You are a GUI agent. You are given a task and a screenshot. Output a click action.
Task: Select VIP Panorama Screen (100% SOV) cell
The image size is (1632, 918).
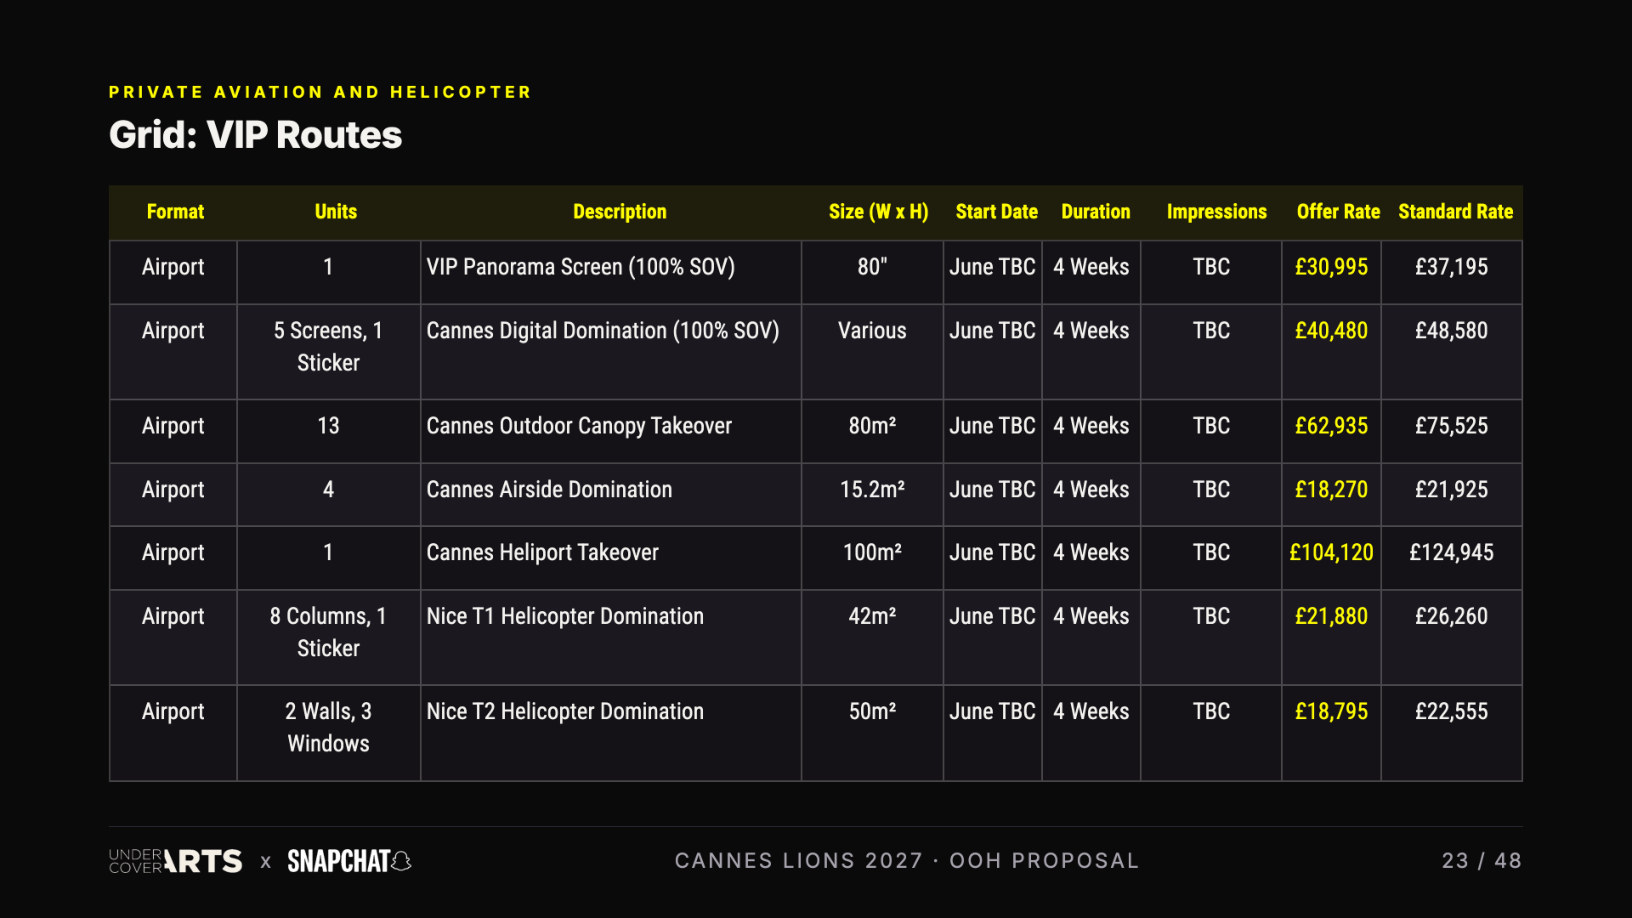point(611,272)
